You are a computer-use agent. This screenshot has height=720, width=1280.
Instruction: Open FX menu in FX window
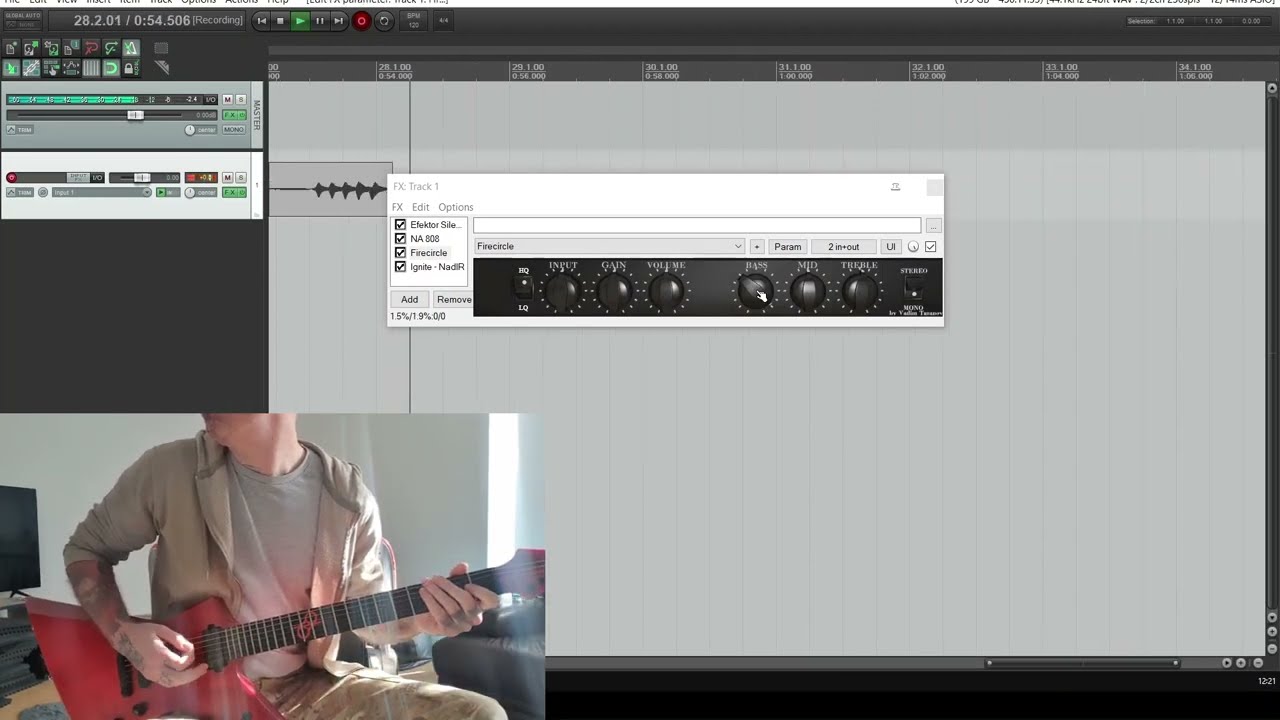(x=397, y=207)
